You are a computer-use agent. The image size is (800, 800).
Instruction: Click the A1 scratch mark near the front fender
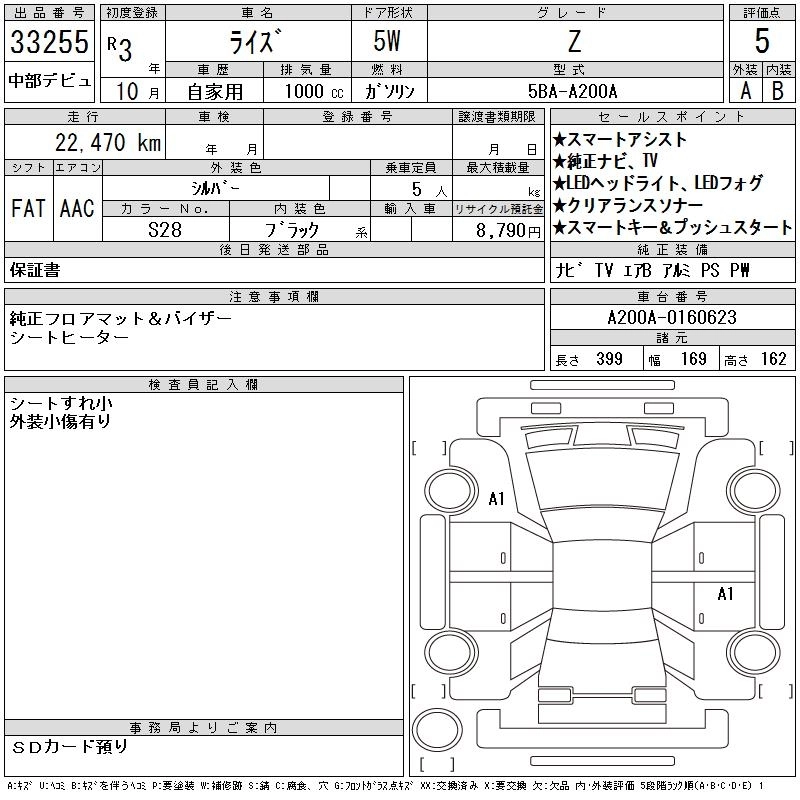[x=496, y=498]
